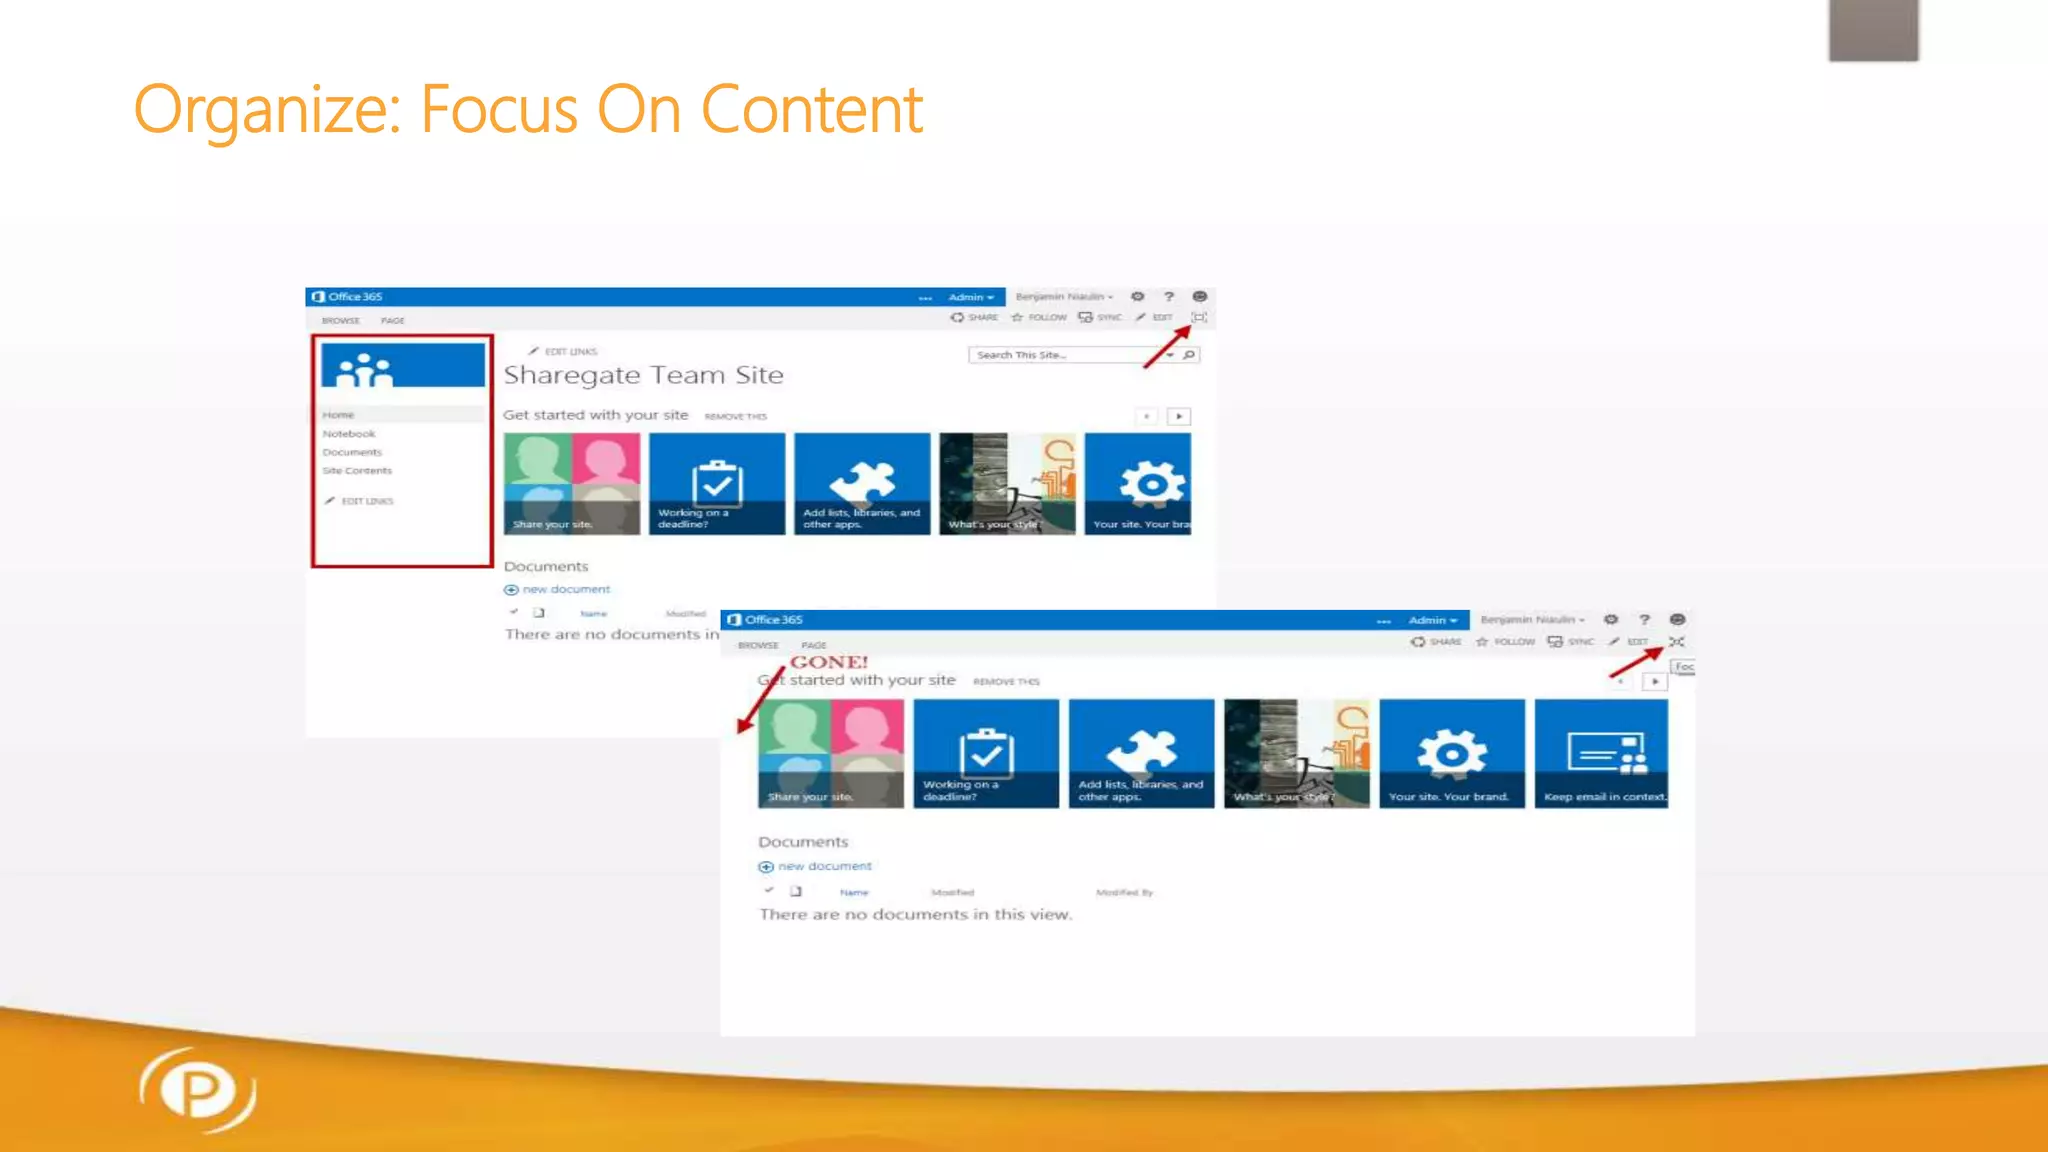Click previous arrow of the Sharegate Team Site tile carousel

(1147, 416)
